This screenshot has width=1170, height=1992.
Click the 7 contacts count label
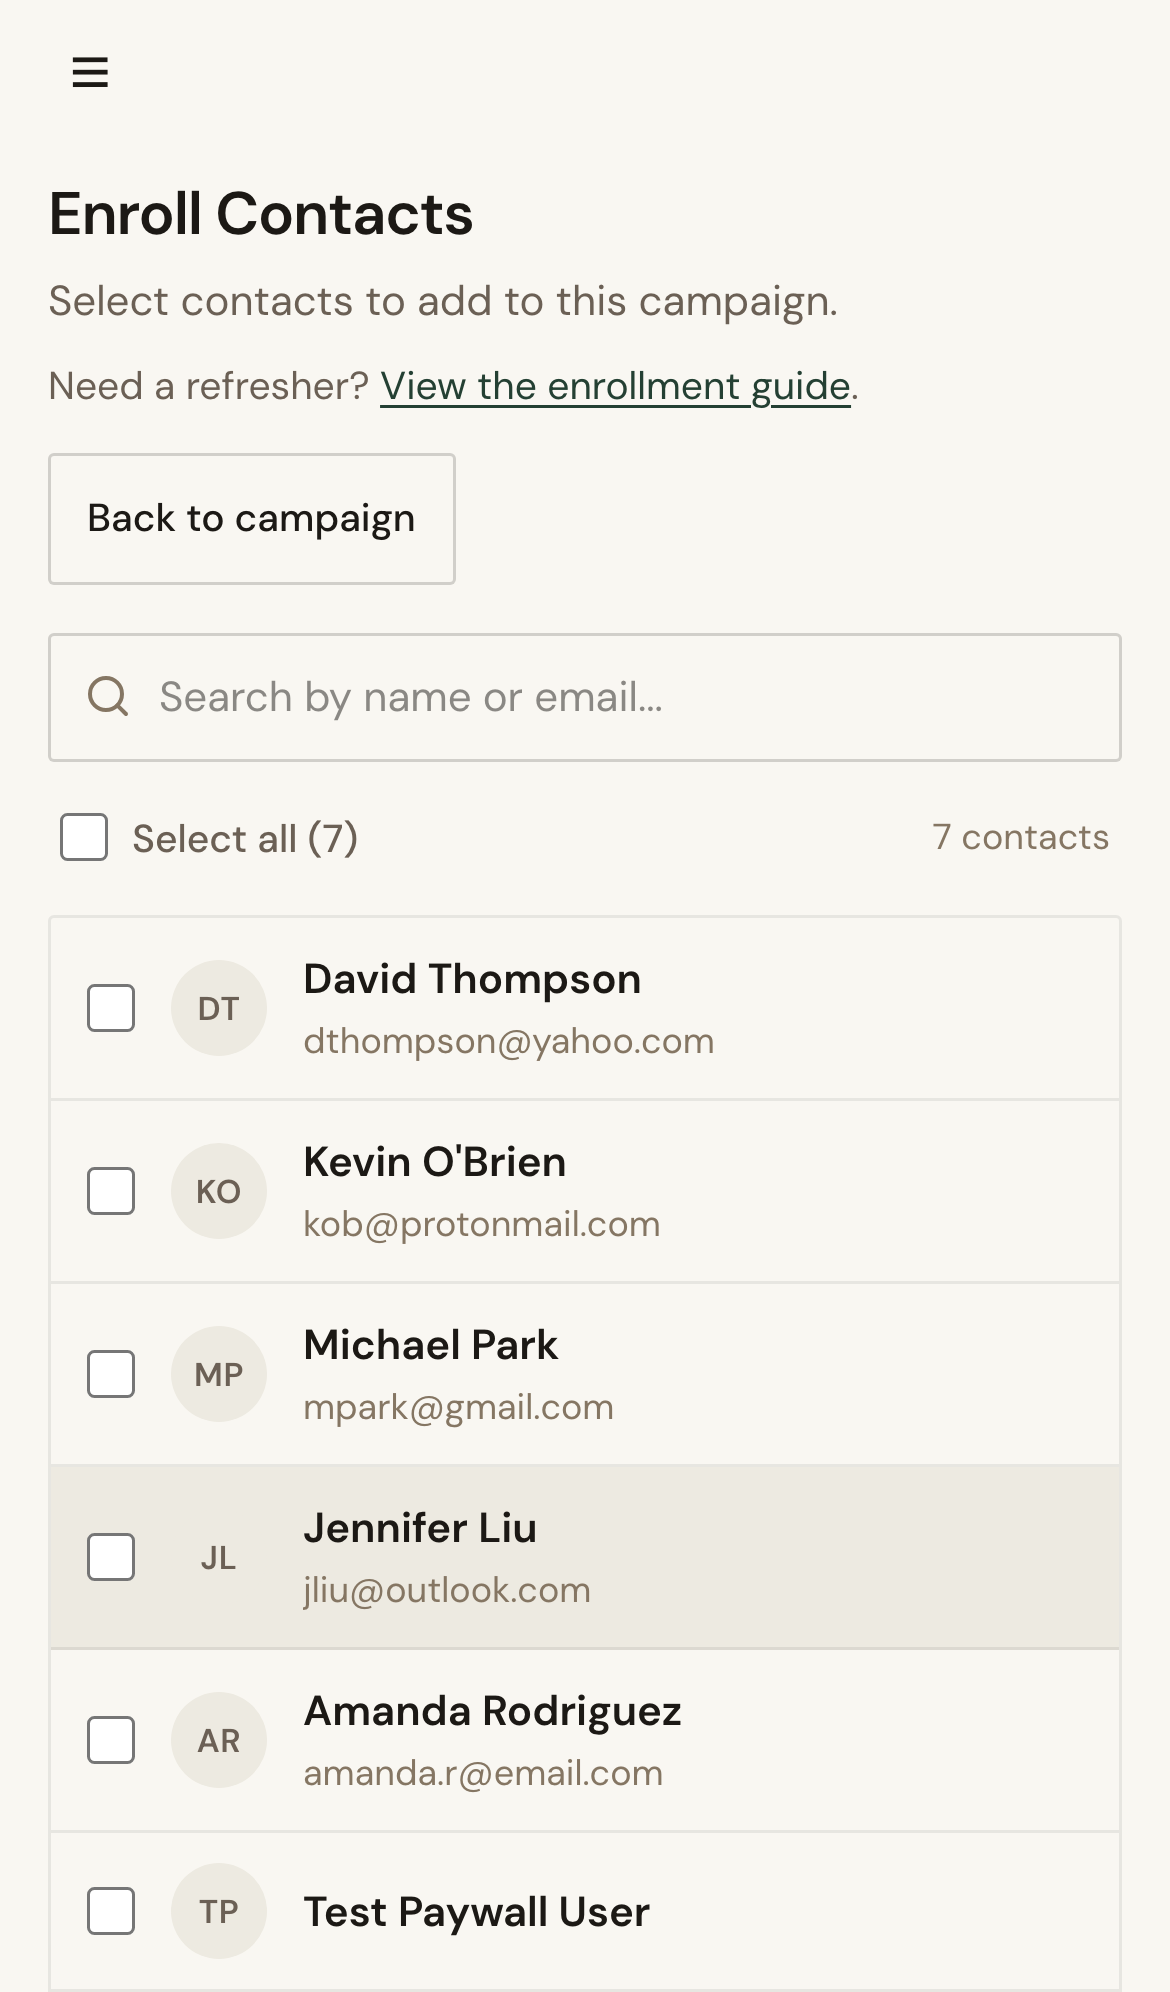(1020, 837)
